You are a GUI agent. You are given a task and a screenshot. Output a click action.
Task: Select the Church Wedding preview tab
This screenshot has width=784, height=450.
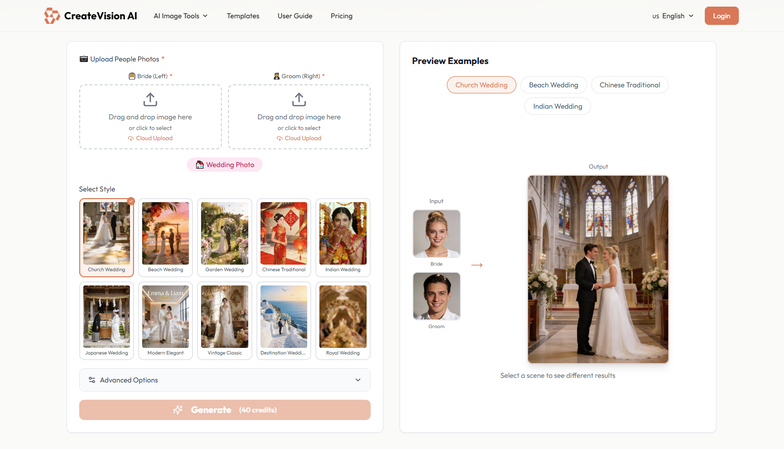click(x=482, y=85)
